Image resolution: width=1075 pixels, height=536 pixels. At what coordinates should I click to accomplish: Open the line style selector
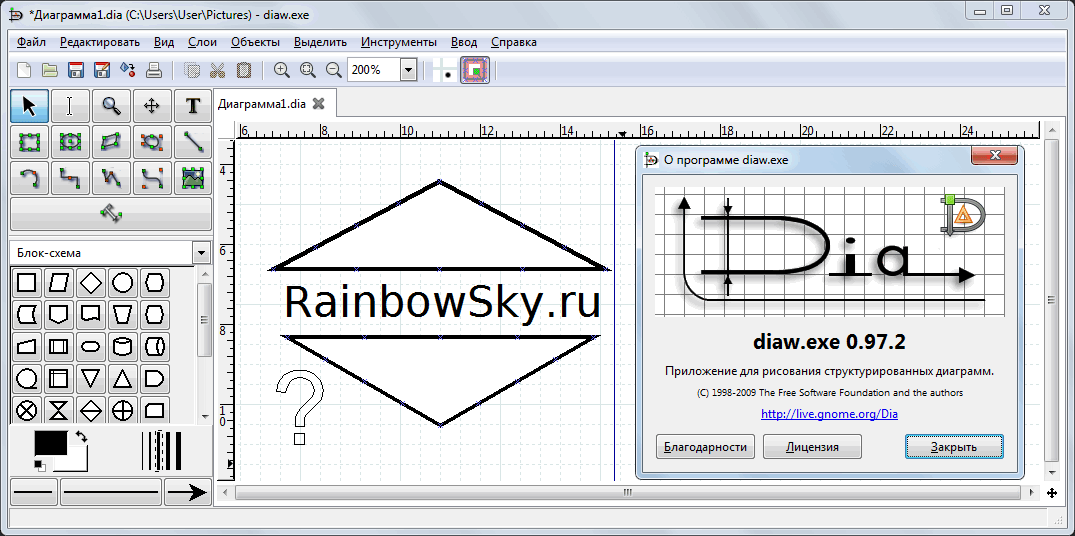tap(110, 492)
